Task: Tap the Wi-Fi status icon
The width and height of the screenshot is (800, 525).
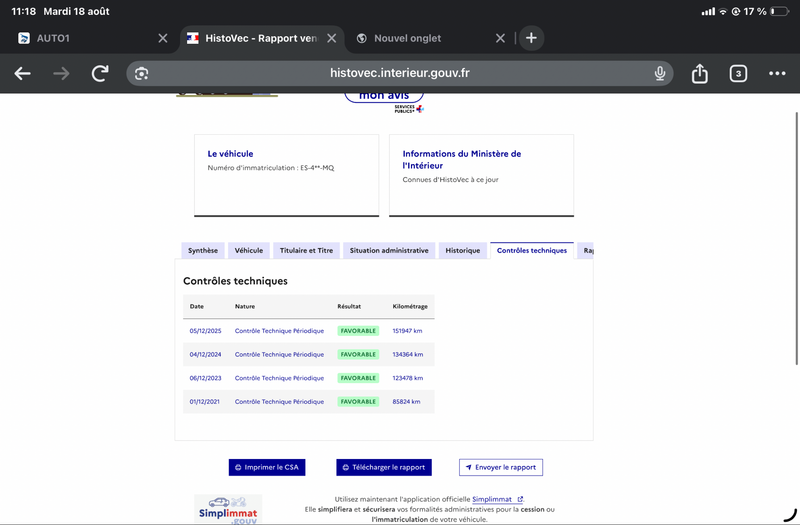Action: [x=723, y=11]
